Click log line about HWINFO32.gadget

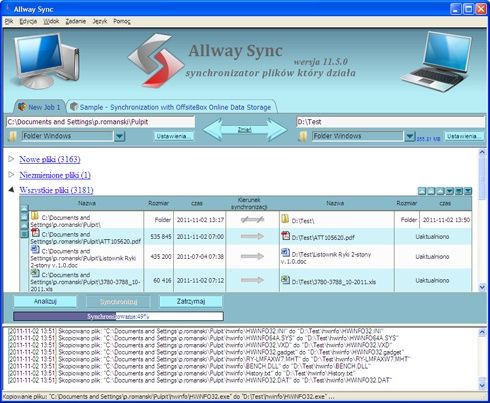tap(206, 352)
